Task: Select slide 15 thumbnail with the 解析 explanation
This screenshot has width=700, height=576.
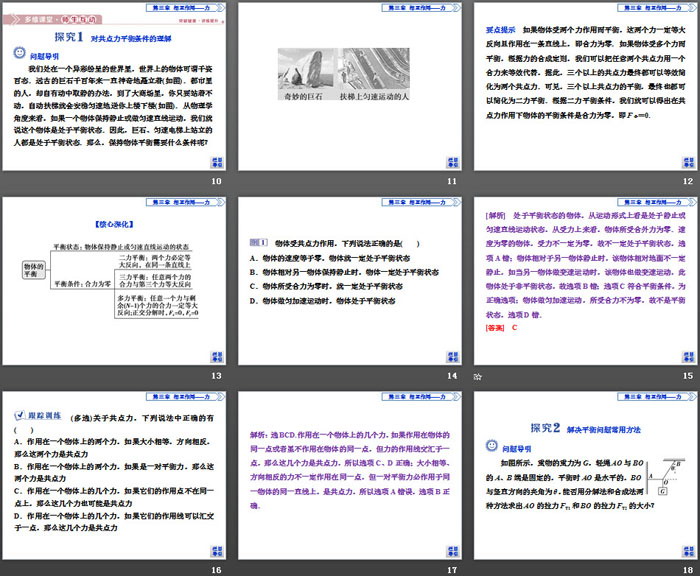Action: click(585, 281)
